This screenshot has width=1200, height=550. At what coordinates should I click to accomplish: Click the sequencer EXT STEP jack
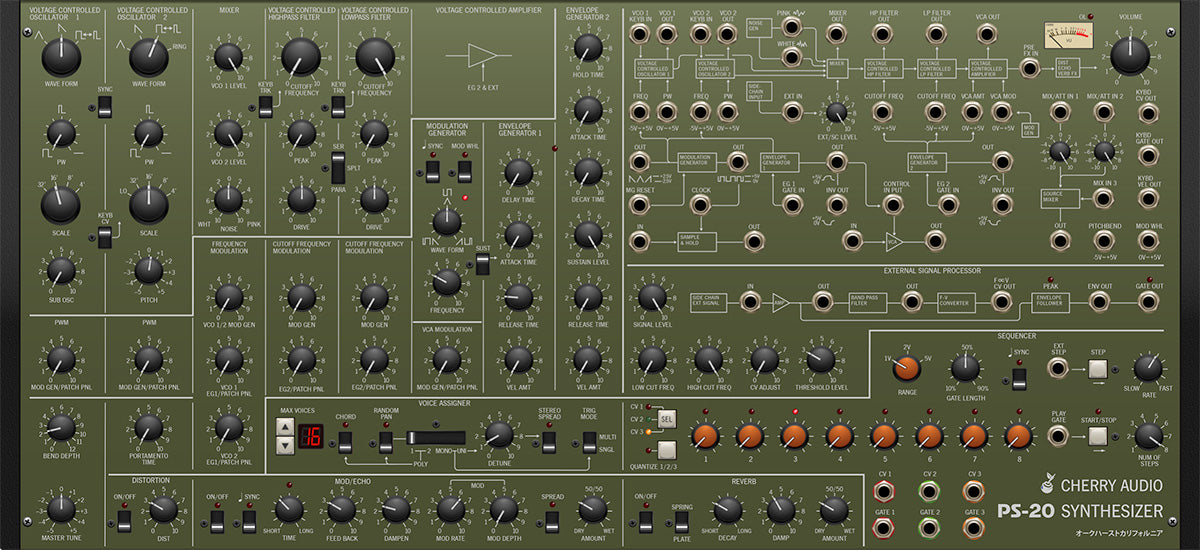tap(1057, 369)
